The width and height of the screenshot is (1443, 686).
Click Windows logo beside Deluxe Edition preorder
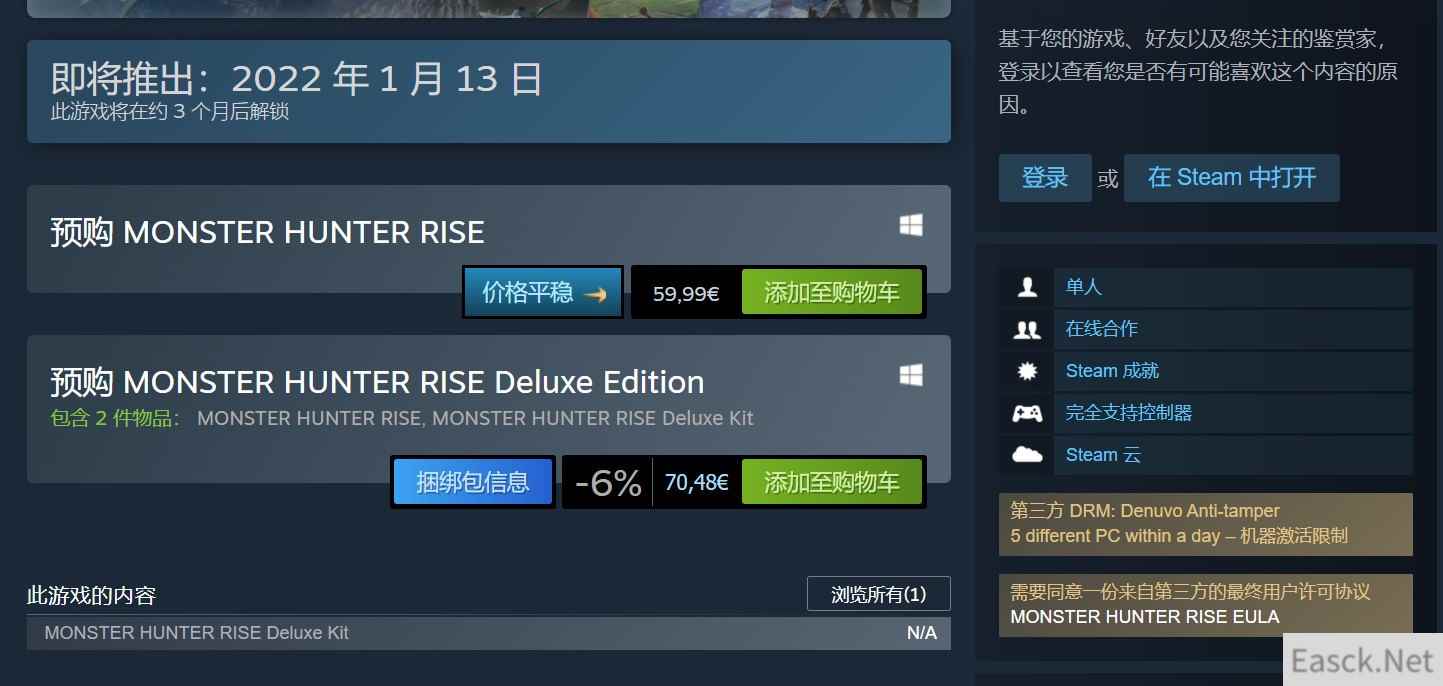(x=911, y=376)
